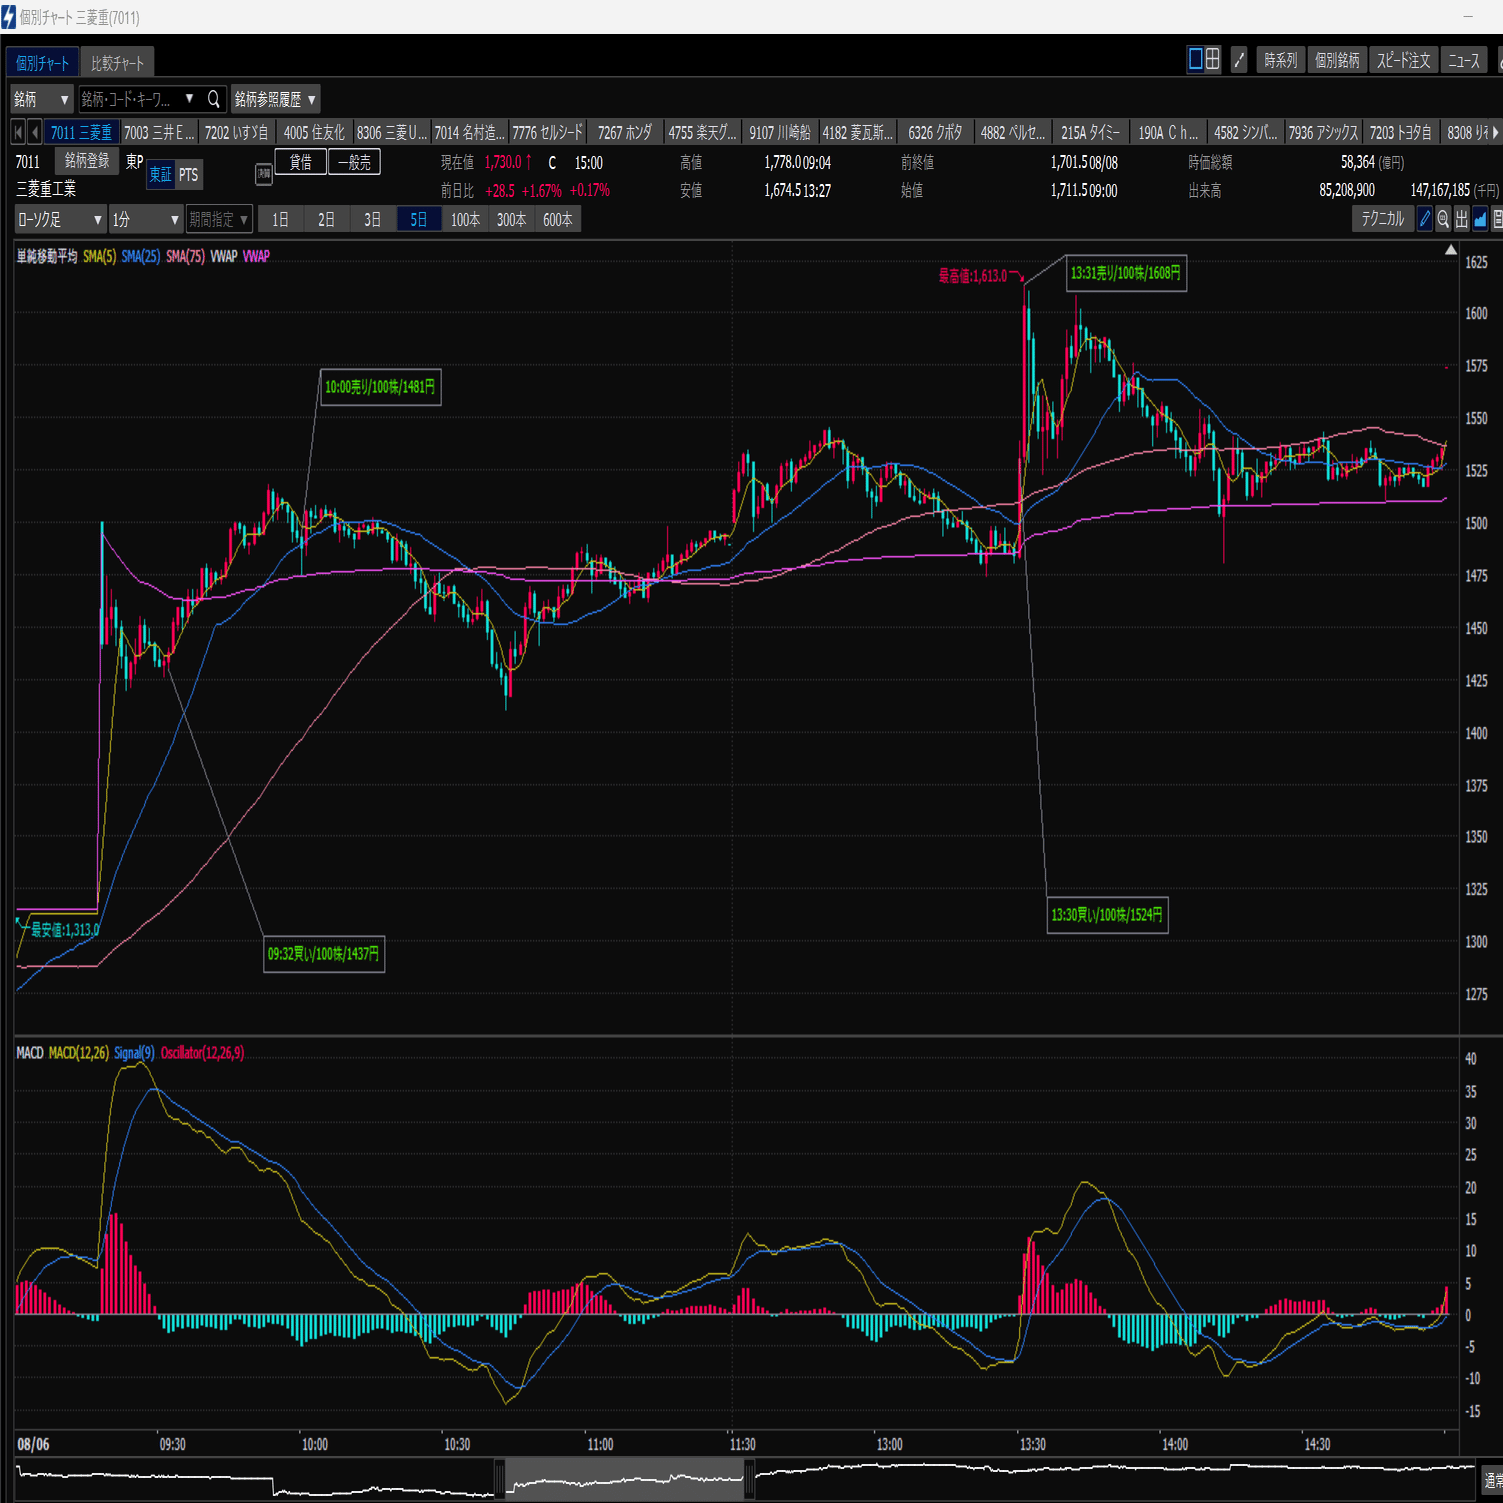Screen dimensions: 1503x1503
Task: Select the 6326 クボタ stock tab
Action: coord(936,132)
